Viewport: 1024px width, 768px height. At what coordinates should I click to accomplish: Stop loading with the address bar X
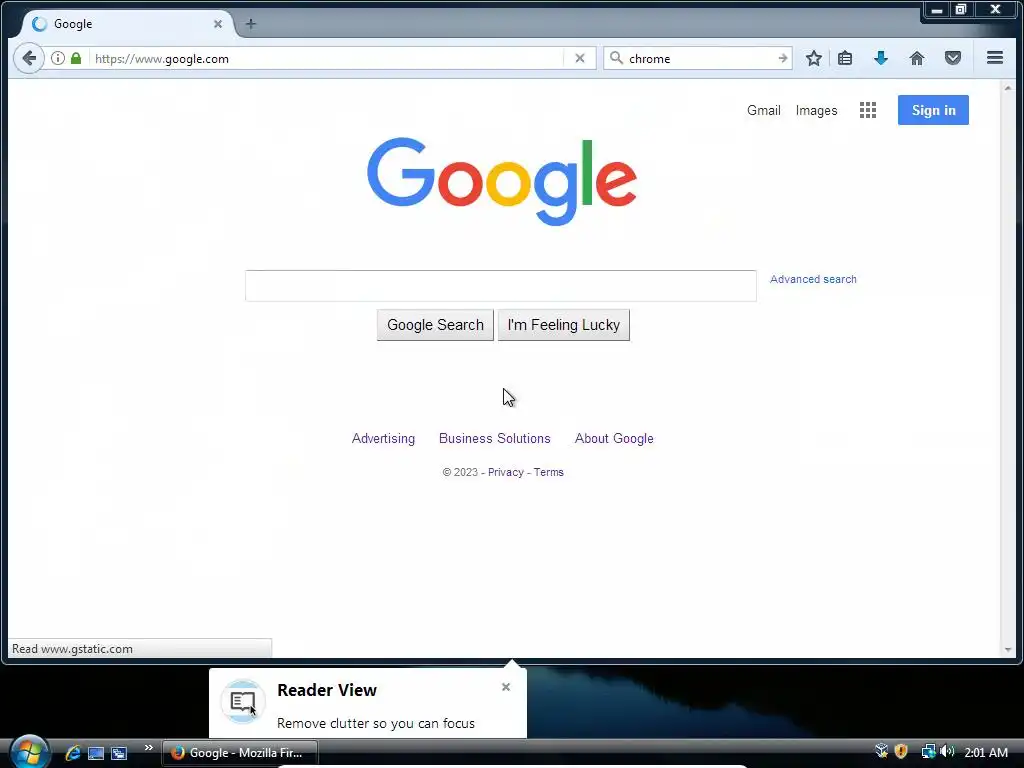pyautogui.click(x=579, y=58)
